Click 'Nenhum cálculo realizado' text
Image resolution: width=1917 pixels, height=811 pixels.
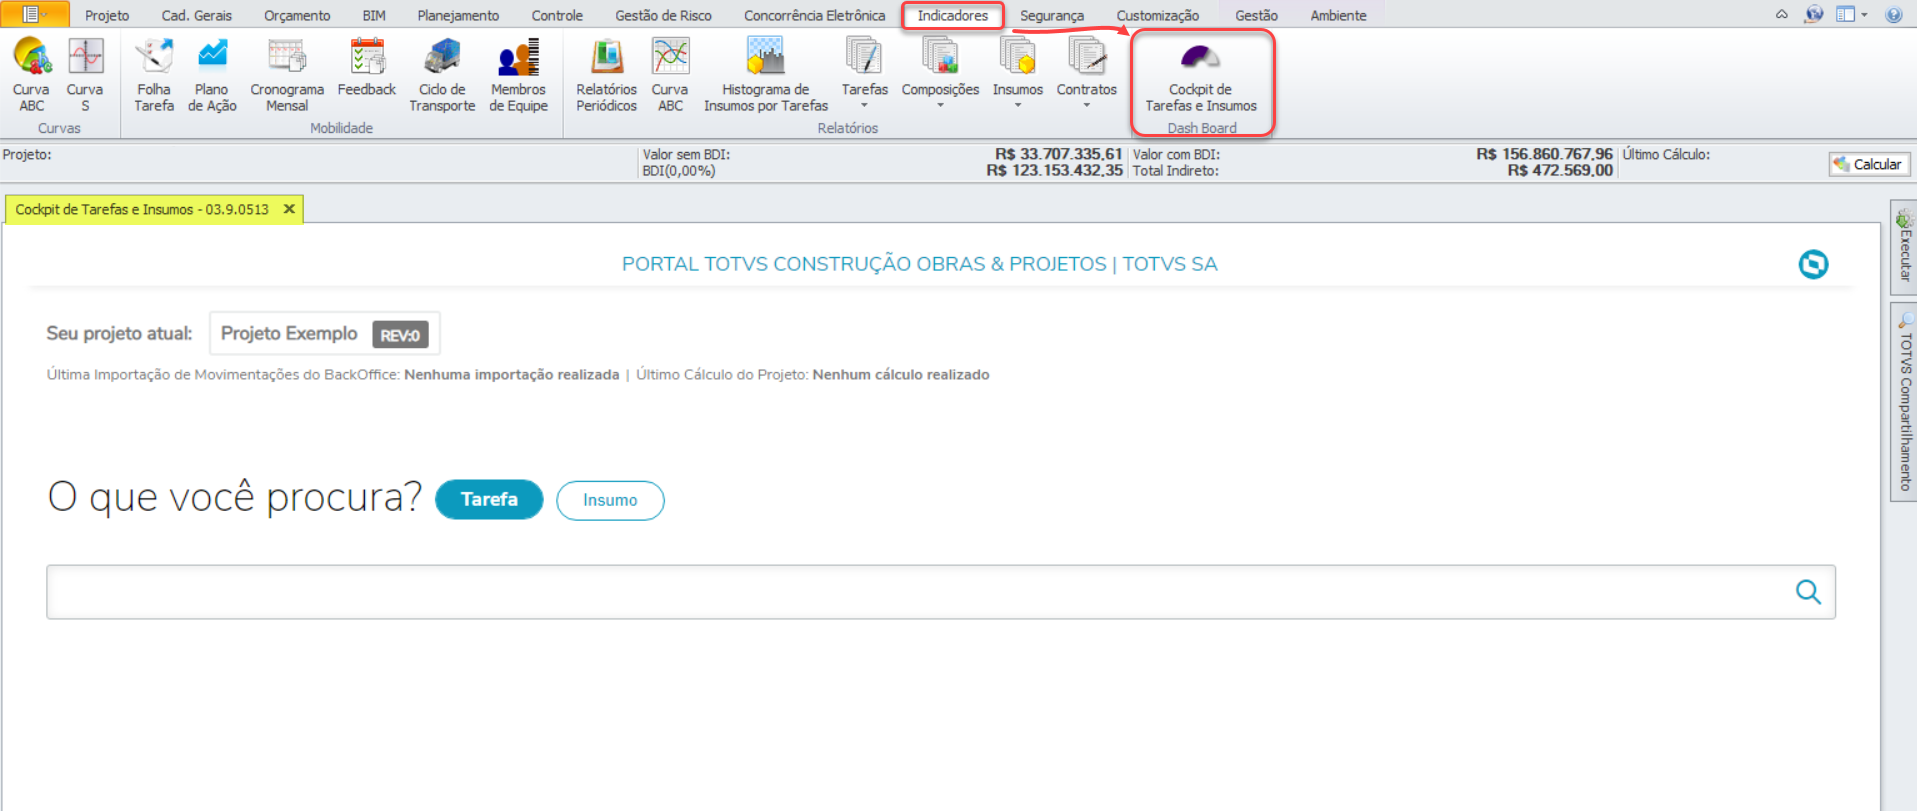point(900,374)
